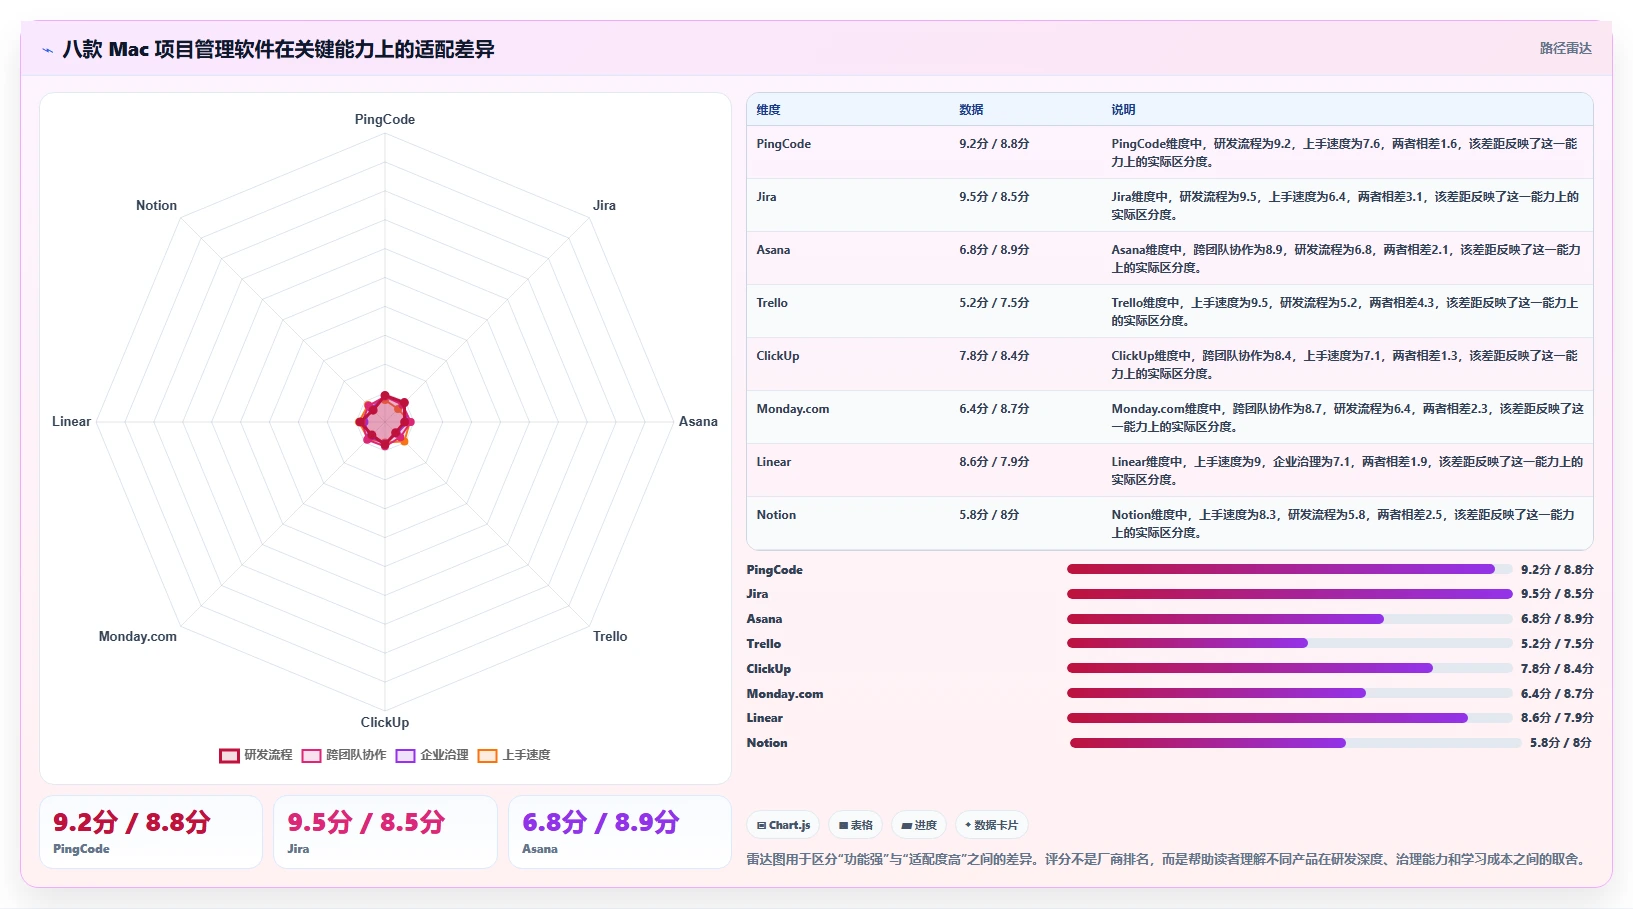
Task: Click the 维度 column header
Action: [768, 110]
